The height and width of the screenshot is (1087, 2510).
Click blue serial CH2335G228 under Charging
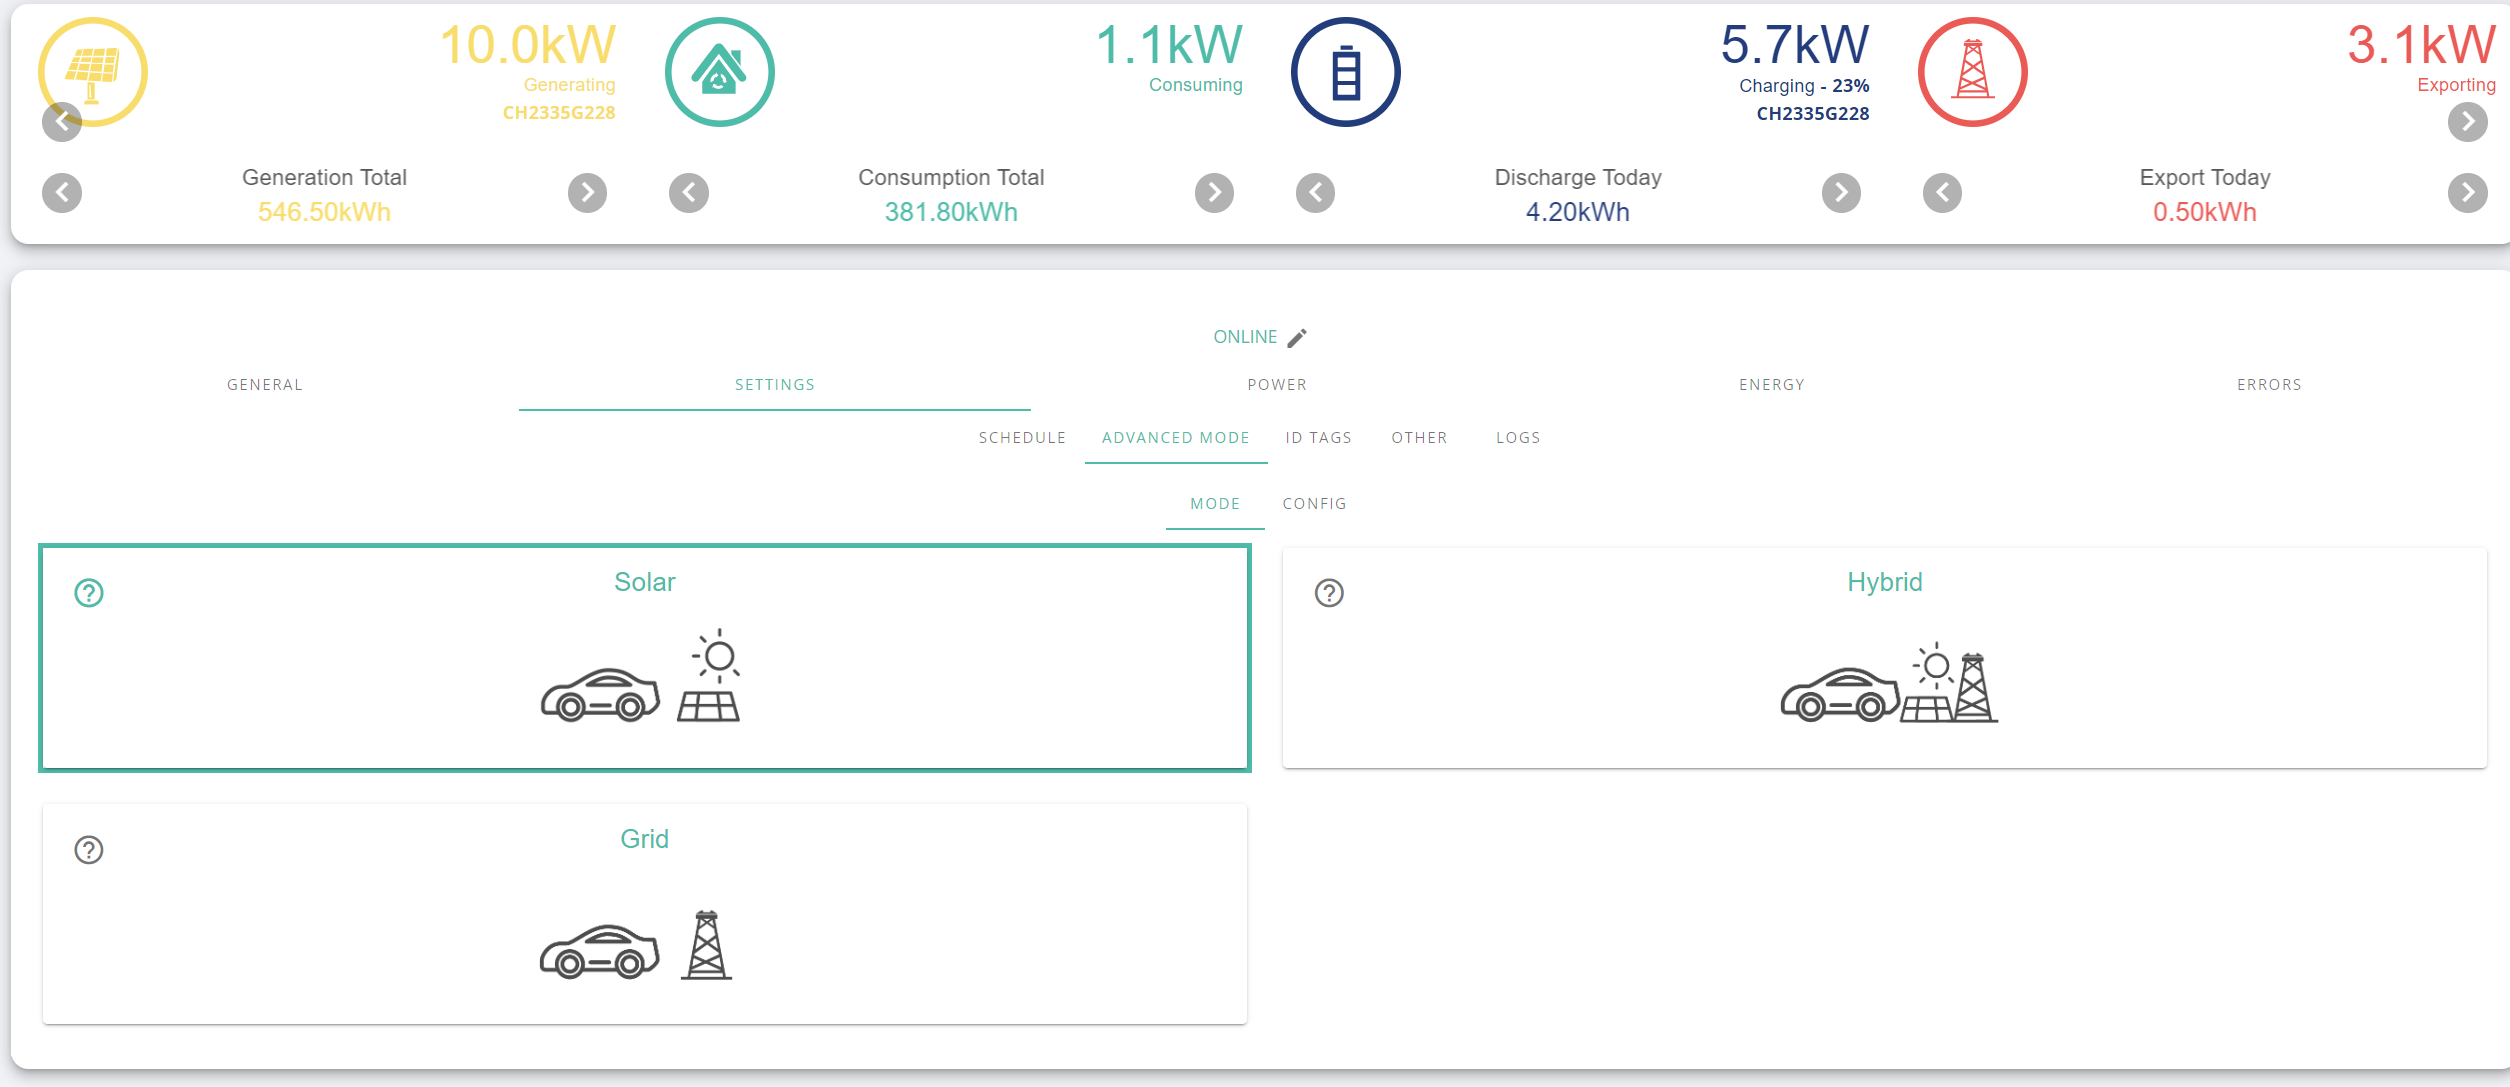pyautogui.click(x=1813, y=114)
